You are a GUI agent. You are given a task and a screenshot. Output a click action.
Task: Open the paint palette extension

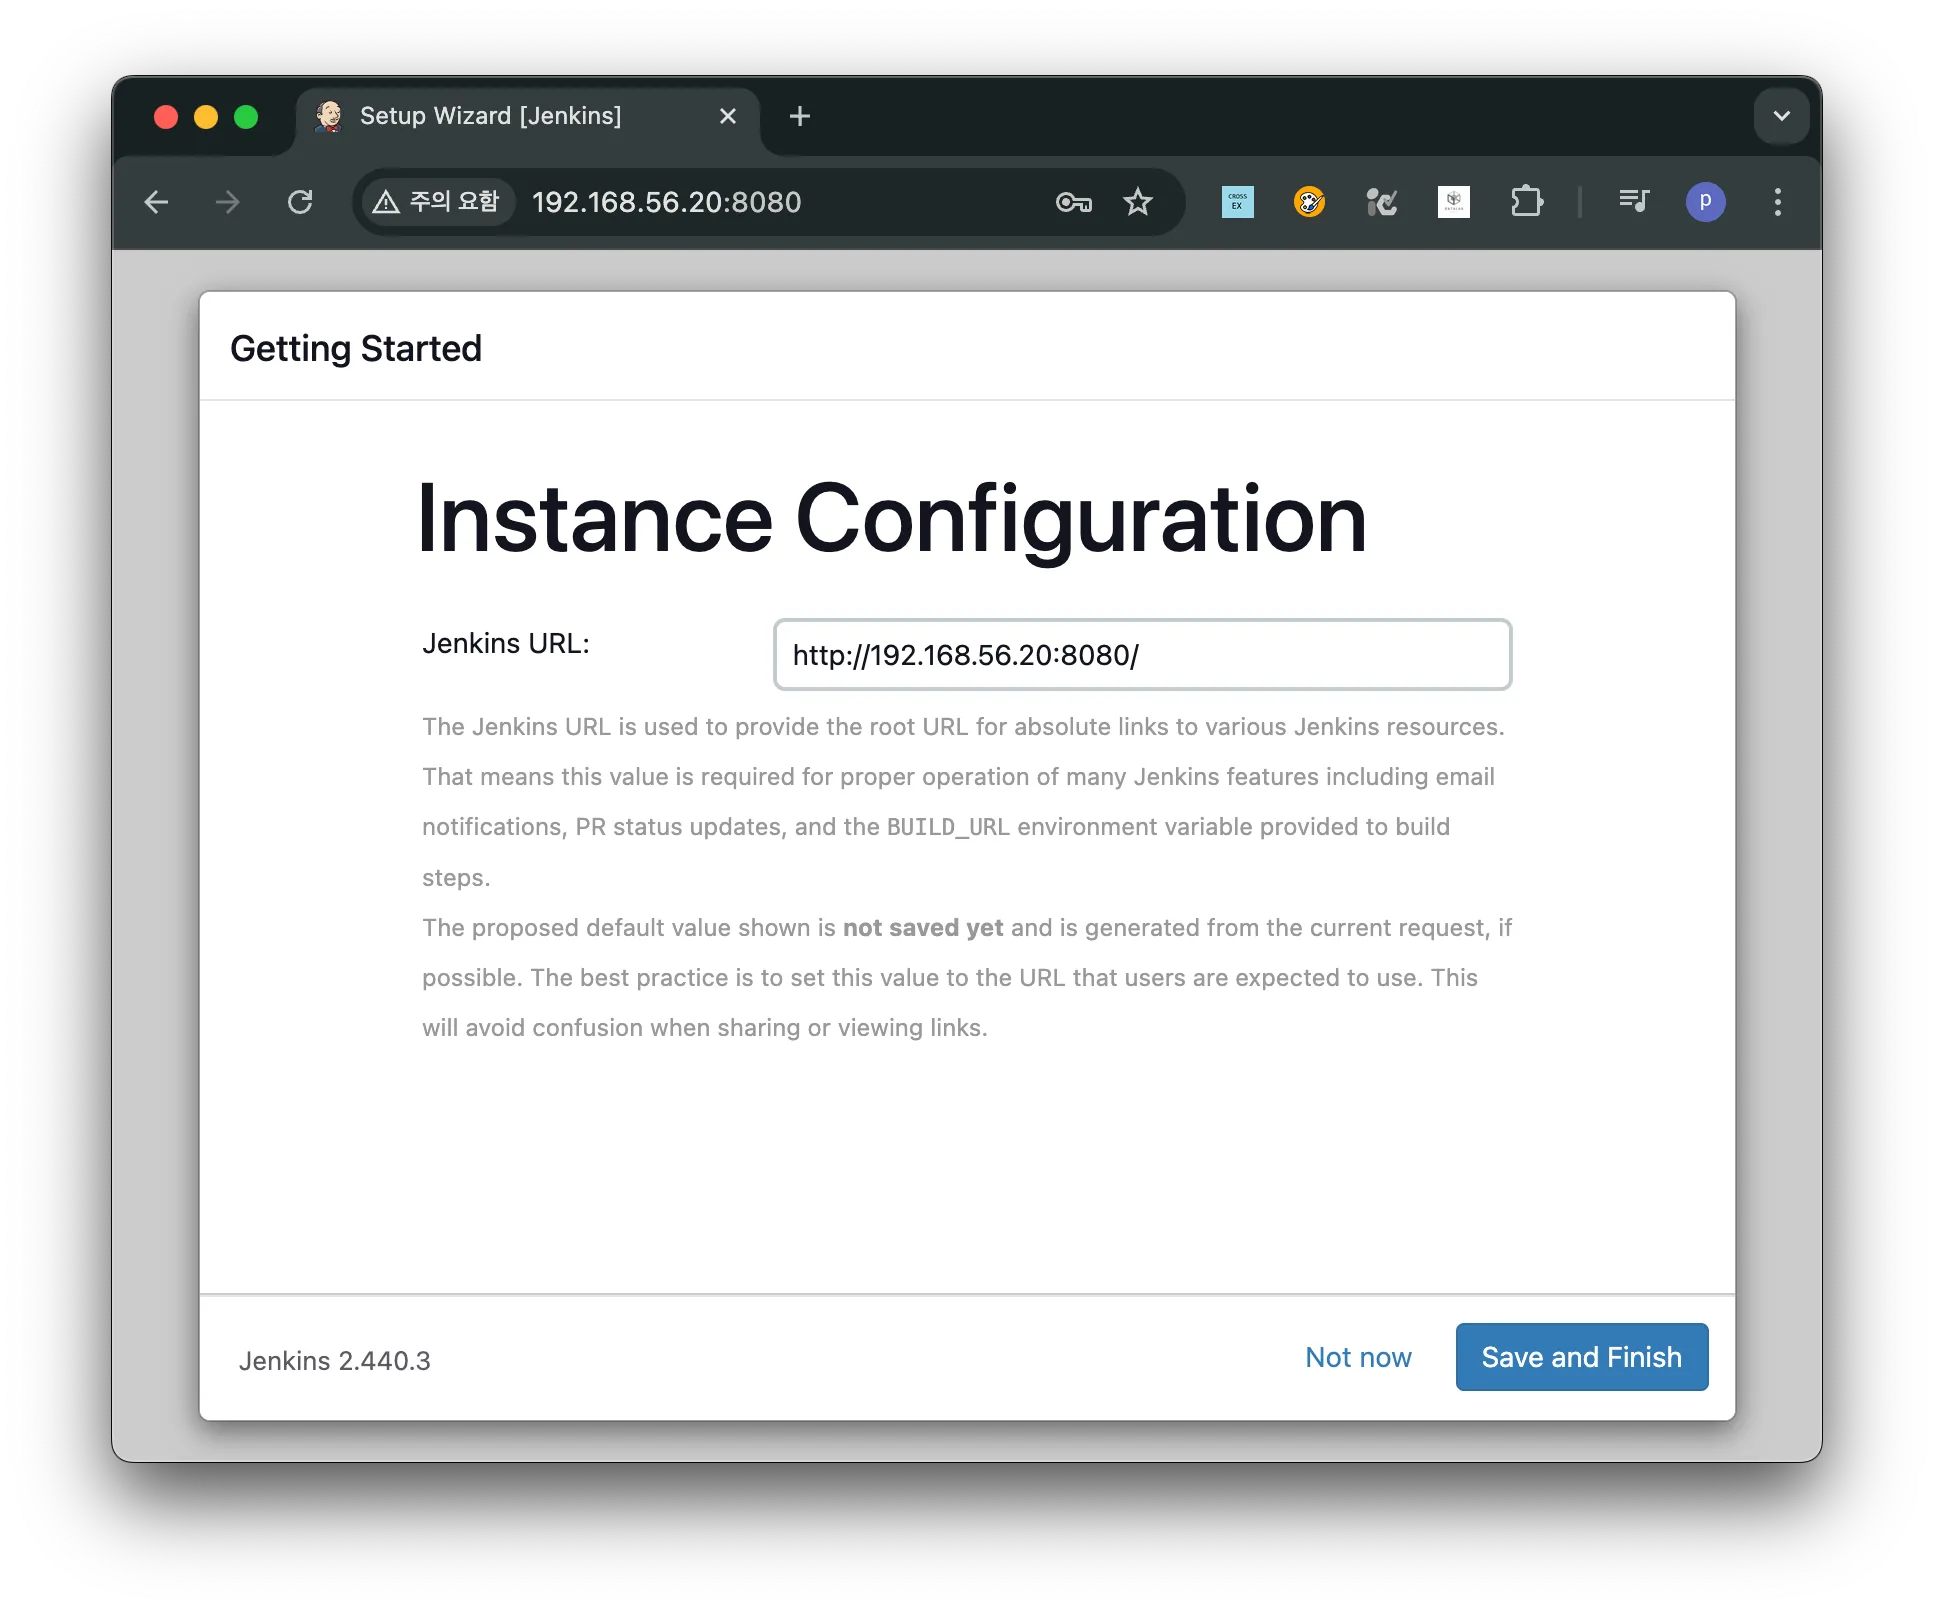click(x=1309, y=202)
